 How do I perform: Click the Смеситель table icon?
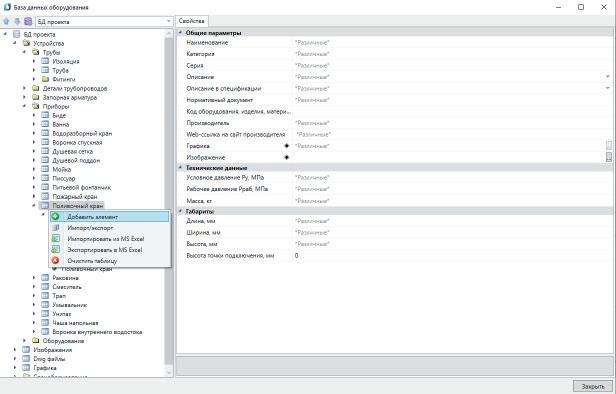[x=45, y=287]
